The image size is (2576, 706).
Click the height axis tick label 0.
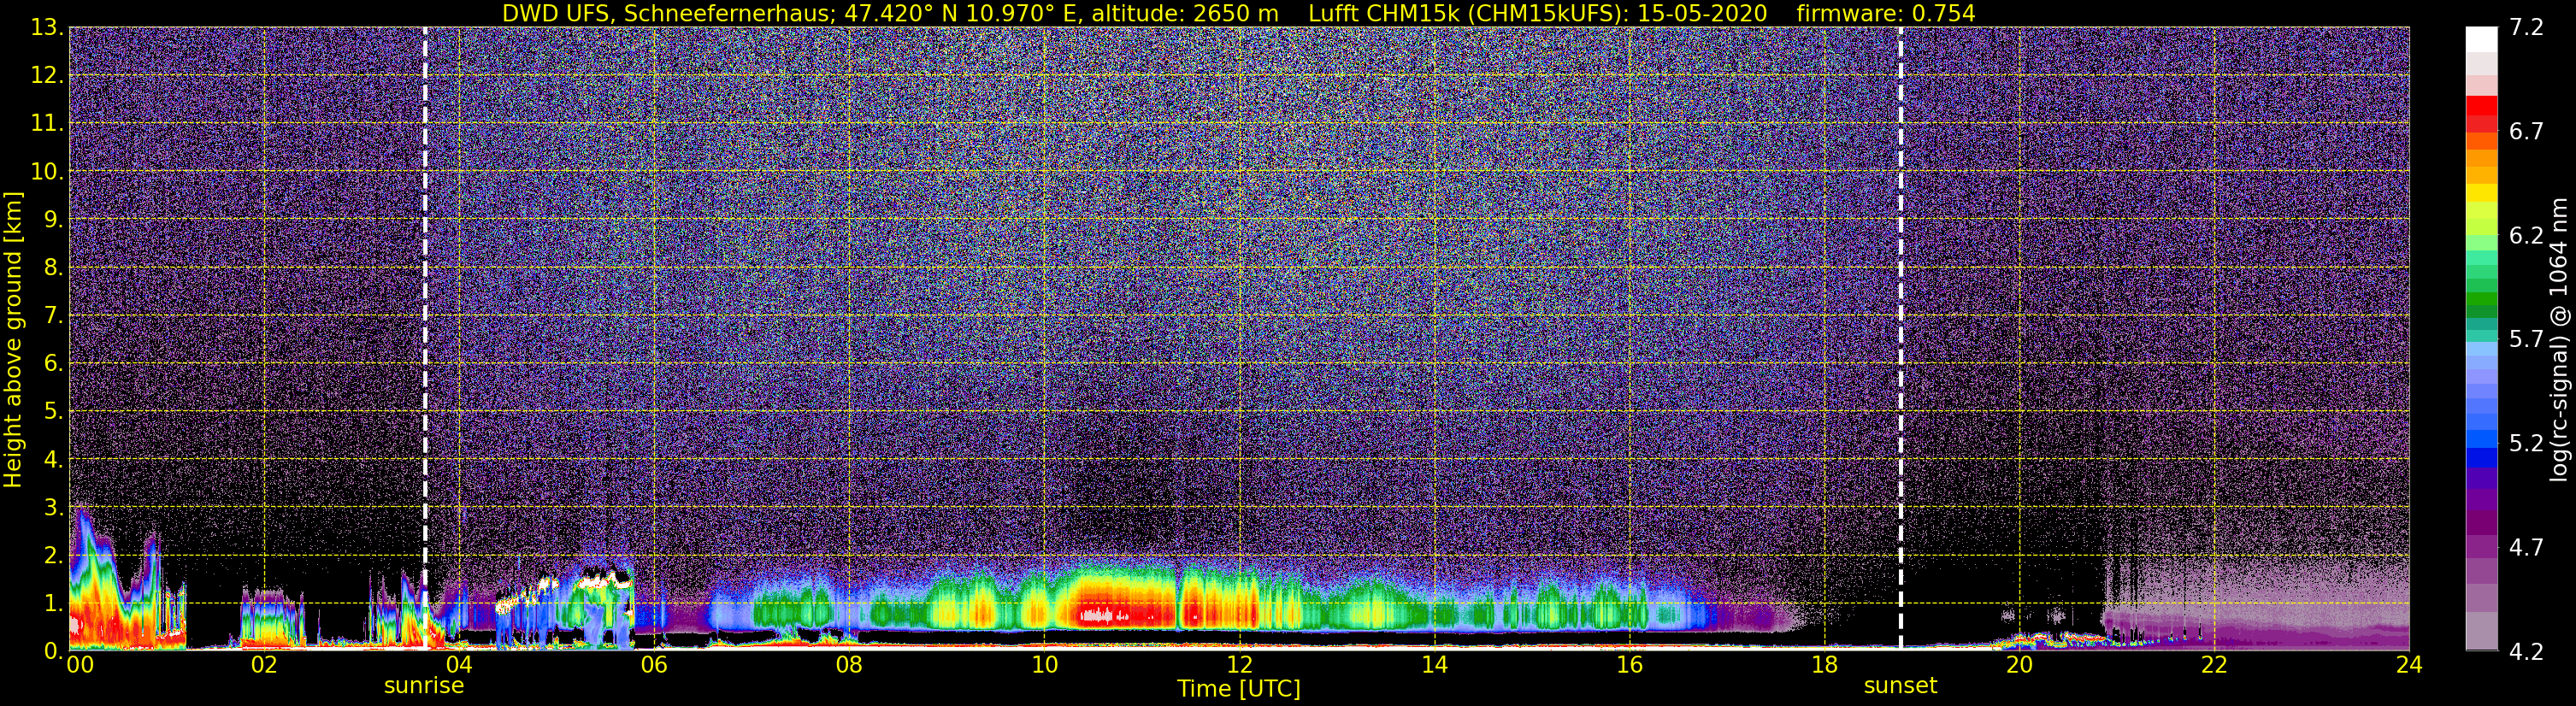click(x=53, y=650)
